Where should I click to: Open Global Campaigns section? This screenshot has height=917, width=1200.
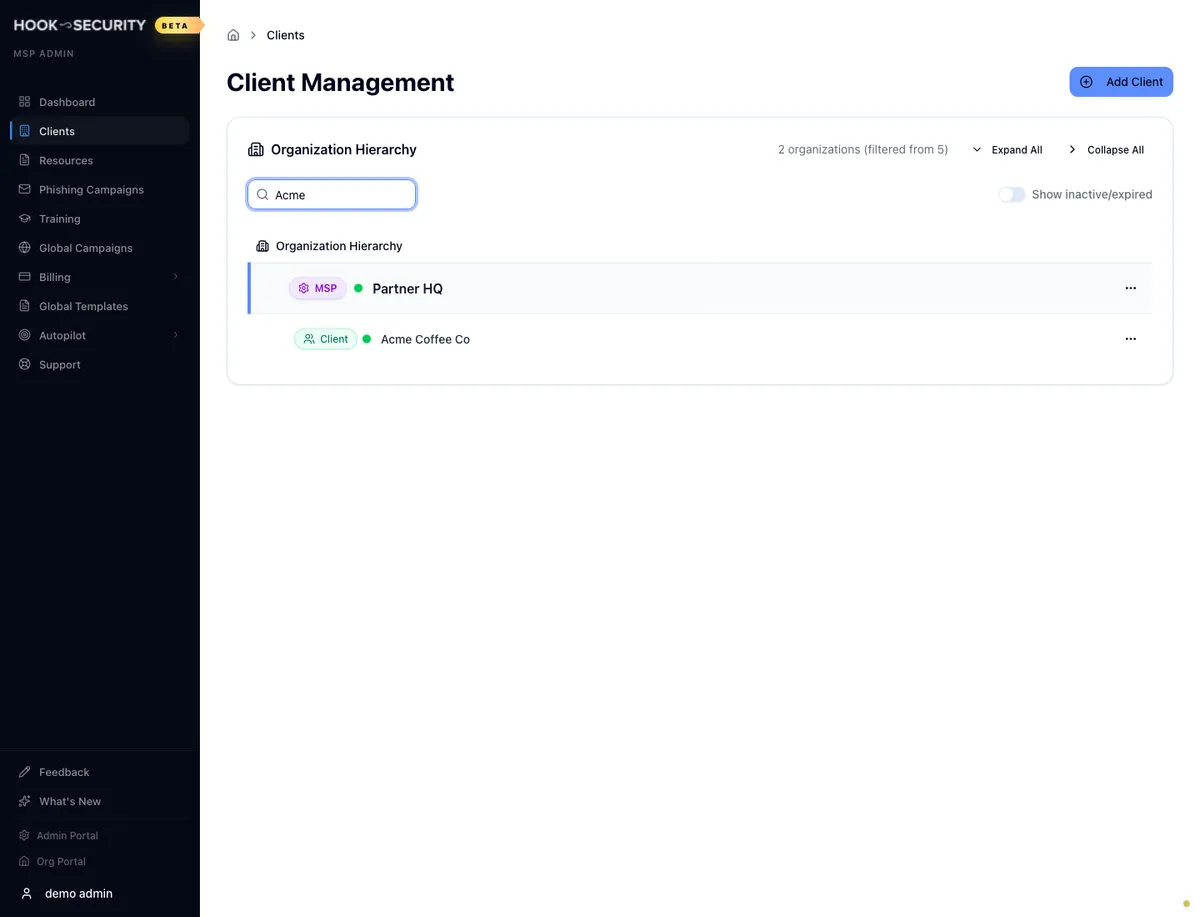100,247
